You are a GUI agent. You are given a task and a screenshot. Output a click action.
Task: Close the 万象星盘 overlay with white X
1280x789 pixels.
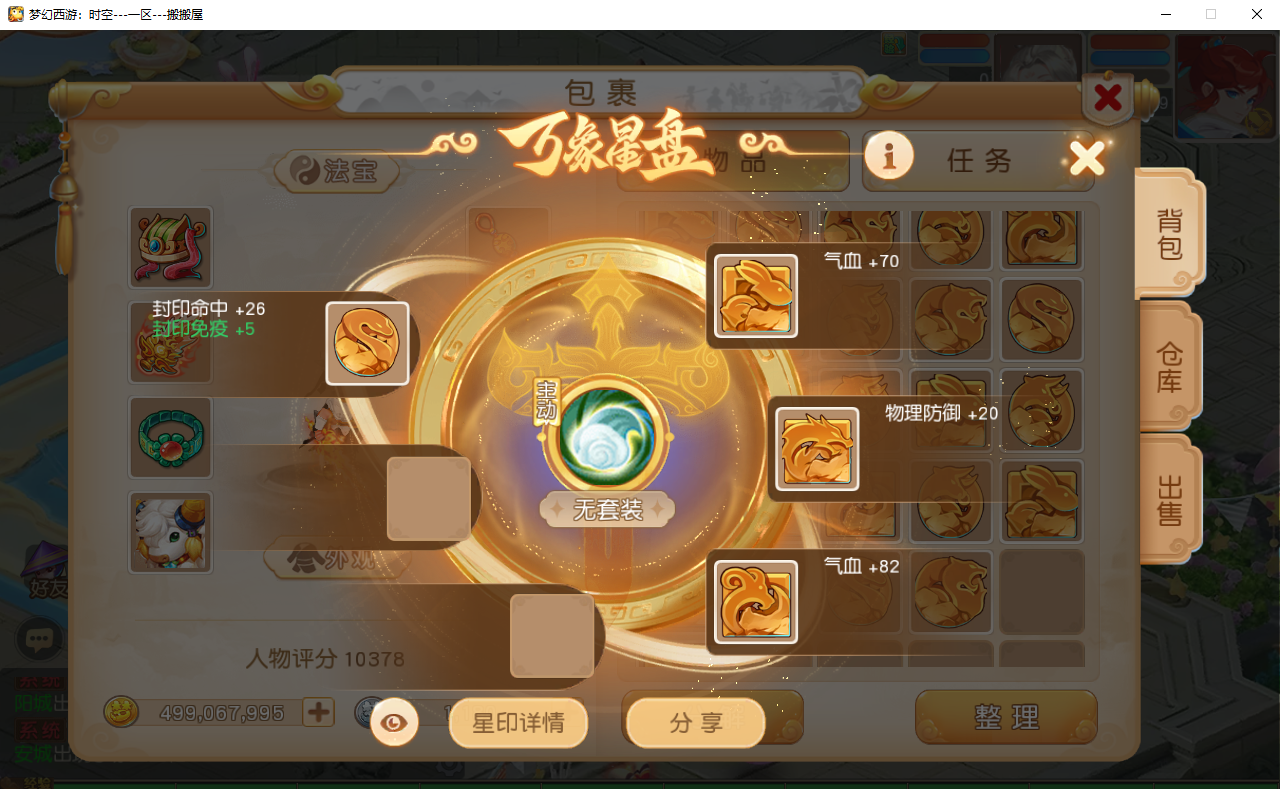click(x=1087, y=157)
